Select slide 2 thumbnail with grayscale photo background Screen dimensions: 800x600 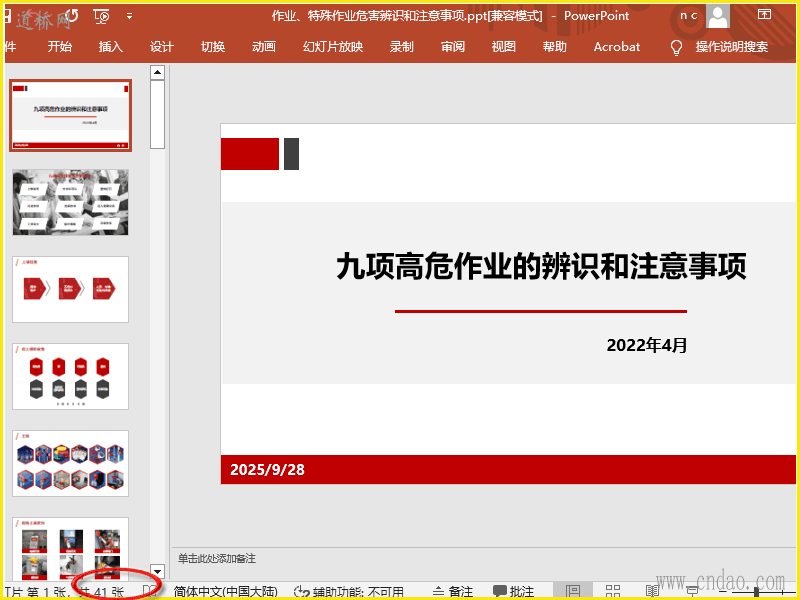[x=70, y=203]
